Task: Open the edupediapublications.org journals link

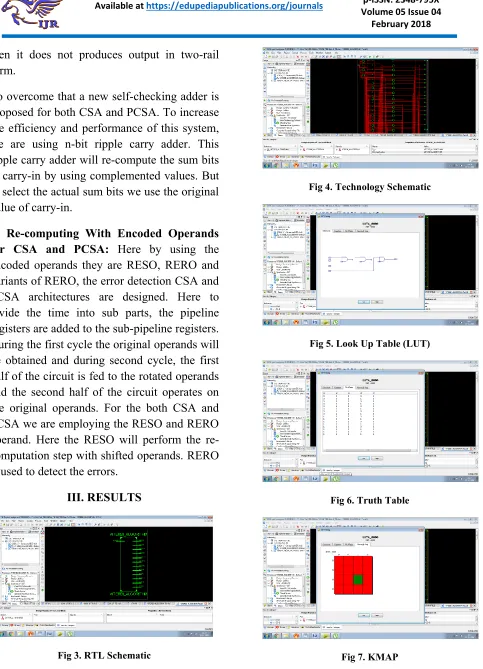Action: click(x=234, y=6)
